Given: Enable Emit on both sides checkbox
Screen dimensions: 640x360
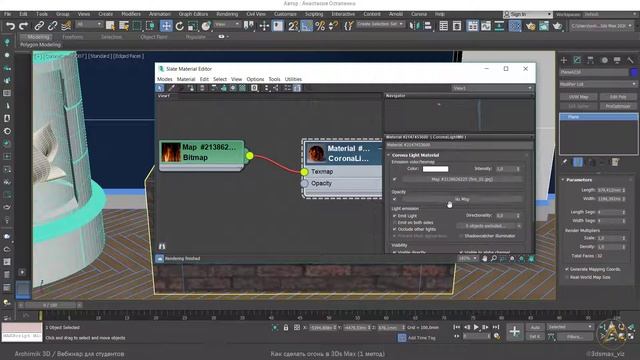Looking at the screenshot, I should click(395, 222).
